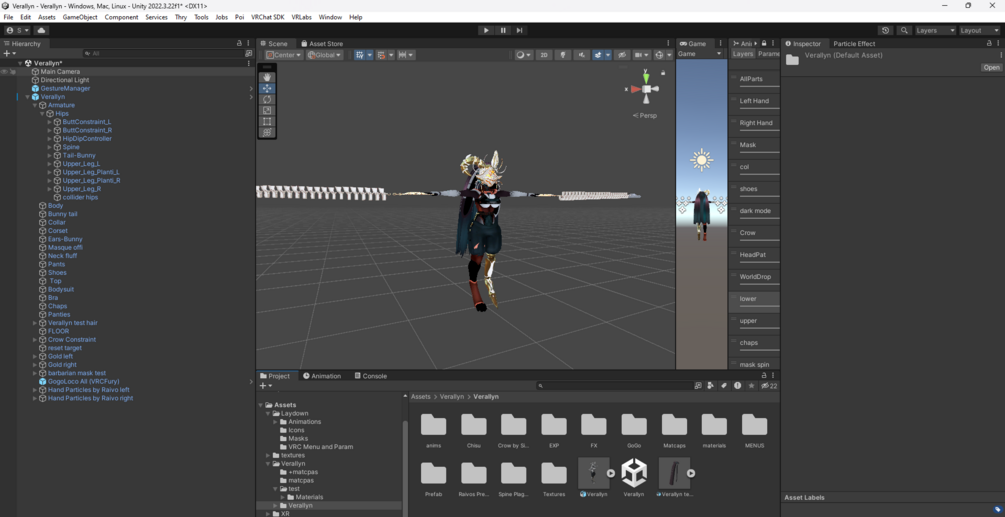
Task: Open the Game display dropdown
Action: tap(699, 54)
